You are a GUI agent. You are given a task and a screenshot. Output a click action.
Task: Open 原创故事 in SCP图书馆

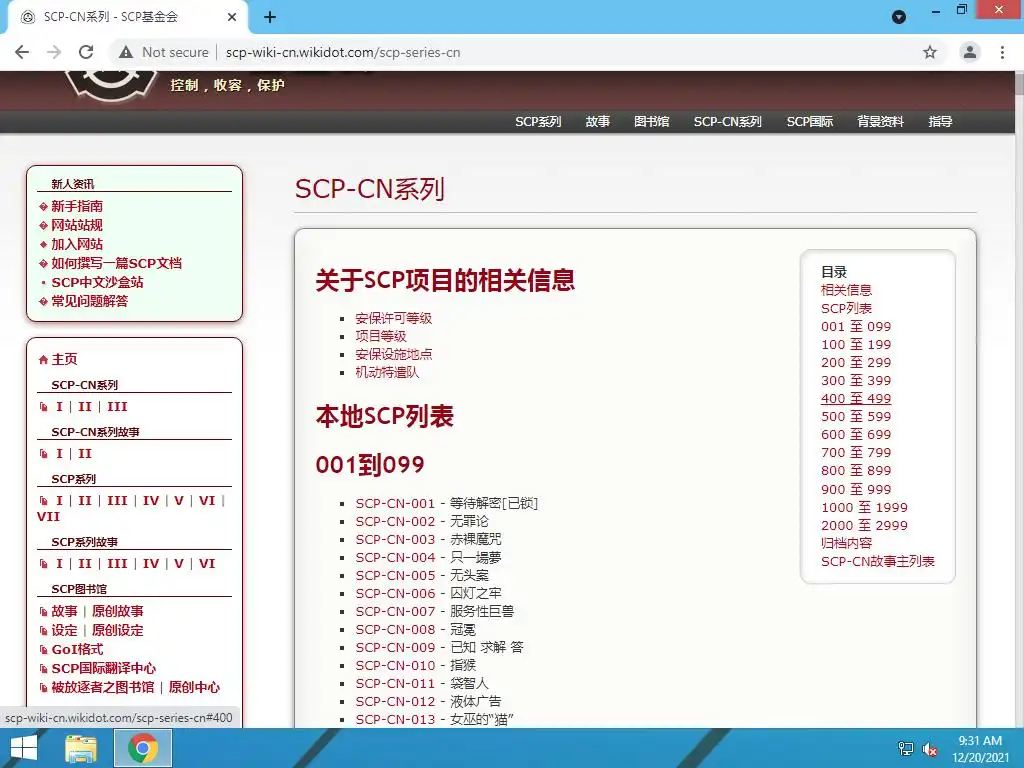[x=118, y=611]
